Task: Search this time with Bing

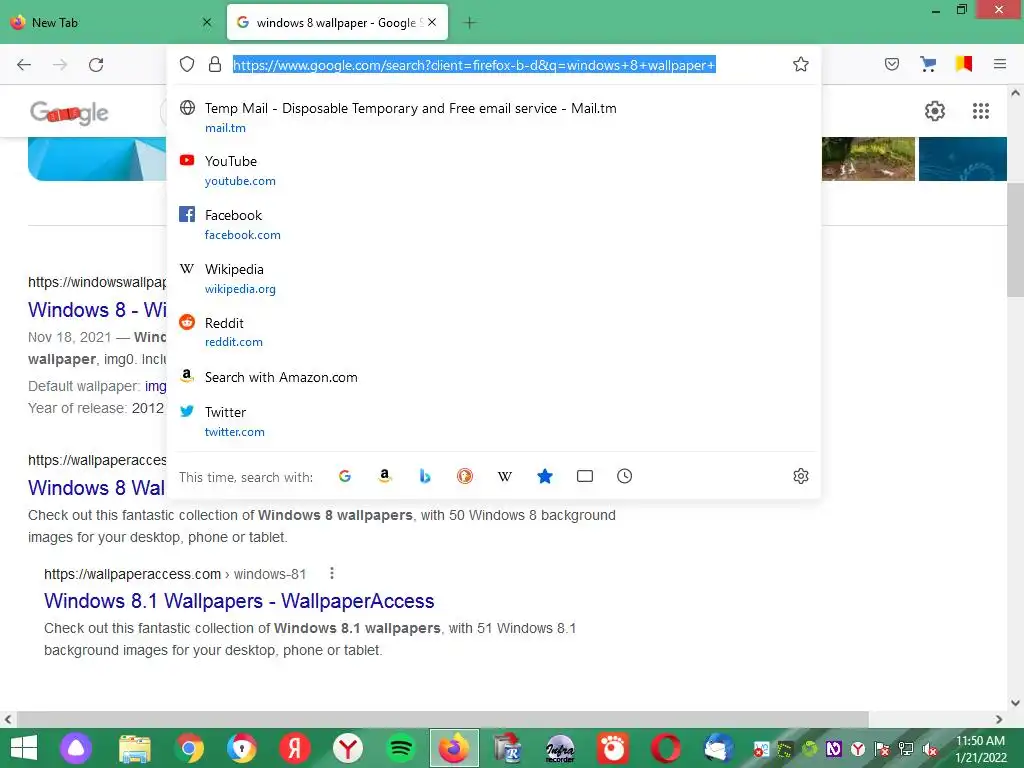Action: click(424, 476)
